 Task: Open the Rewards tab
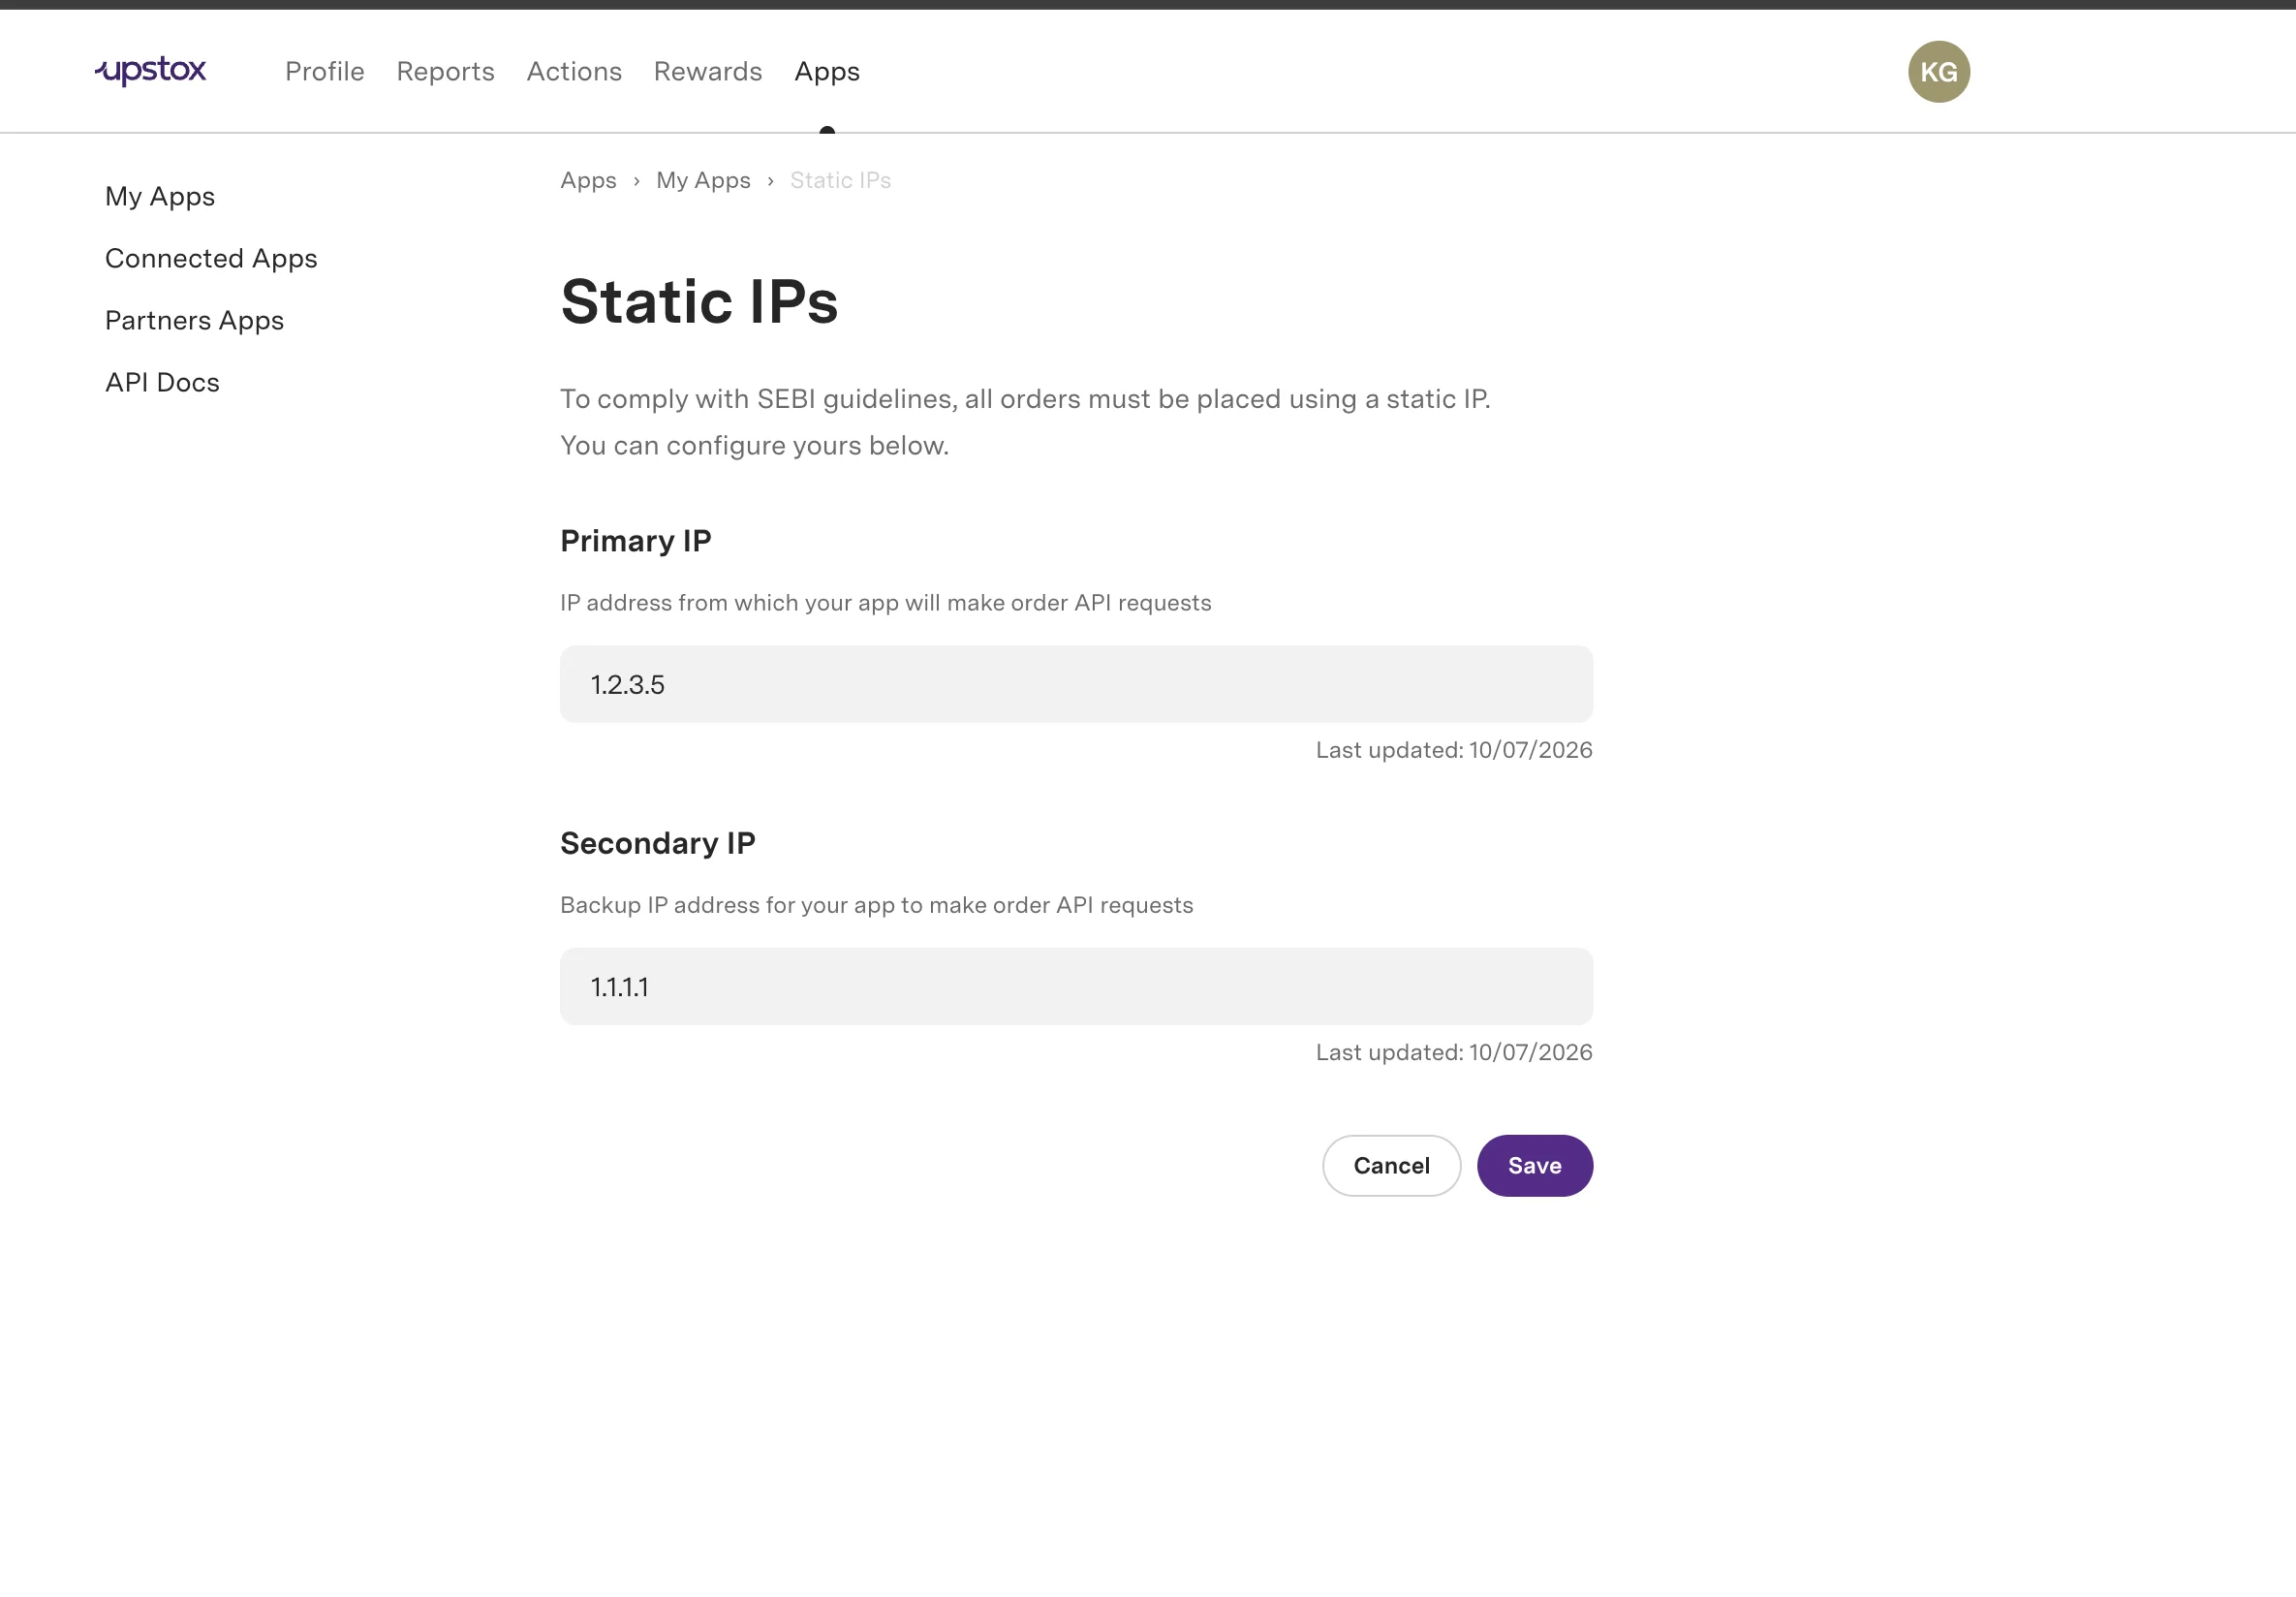point(708,72)
